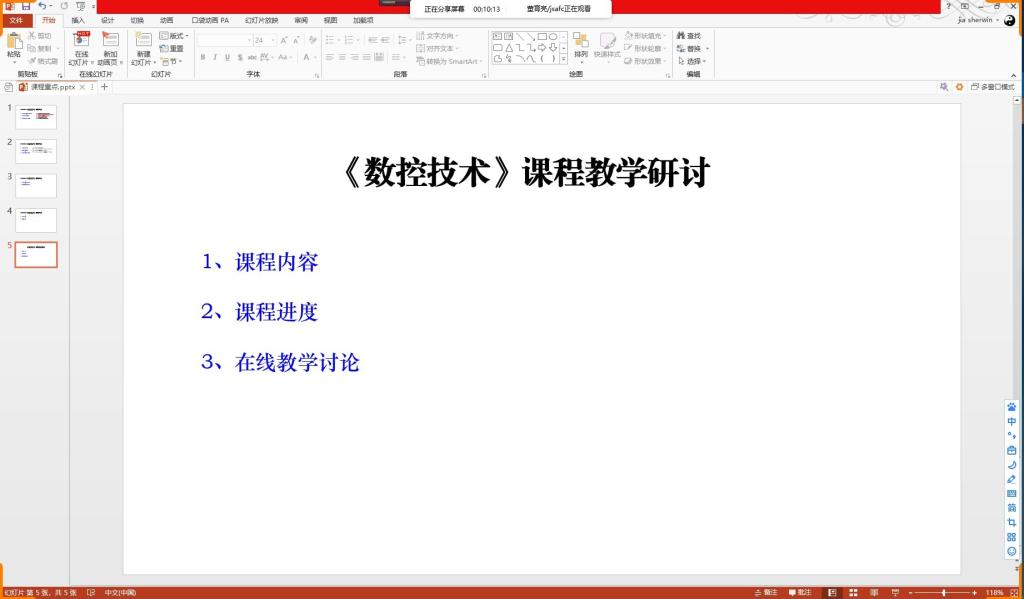Screen dimensions: 1024x599
Task: Click the fit slide to window icon
Action: tap(1014, 592)
